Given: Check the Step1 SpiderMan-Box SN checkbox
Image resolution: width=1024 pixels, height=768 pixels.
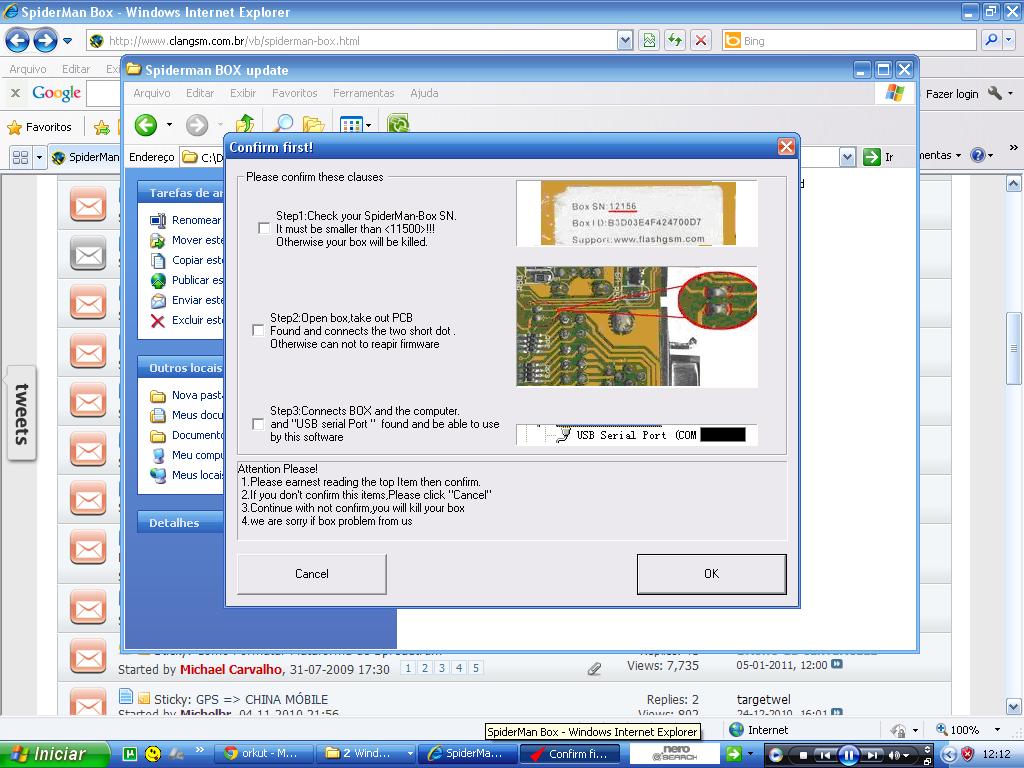Looking at the screenshot, I should (x=264, y=229).
